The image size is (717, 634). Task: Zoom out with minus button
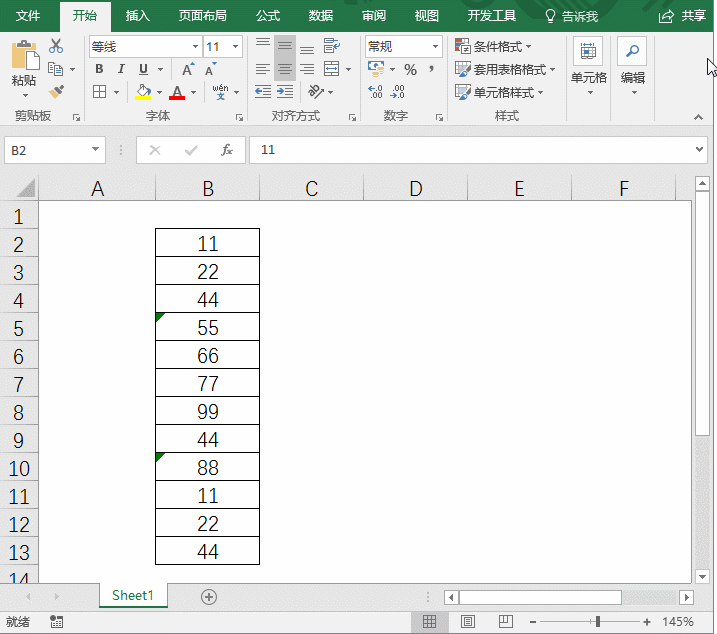533,622
